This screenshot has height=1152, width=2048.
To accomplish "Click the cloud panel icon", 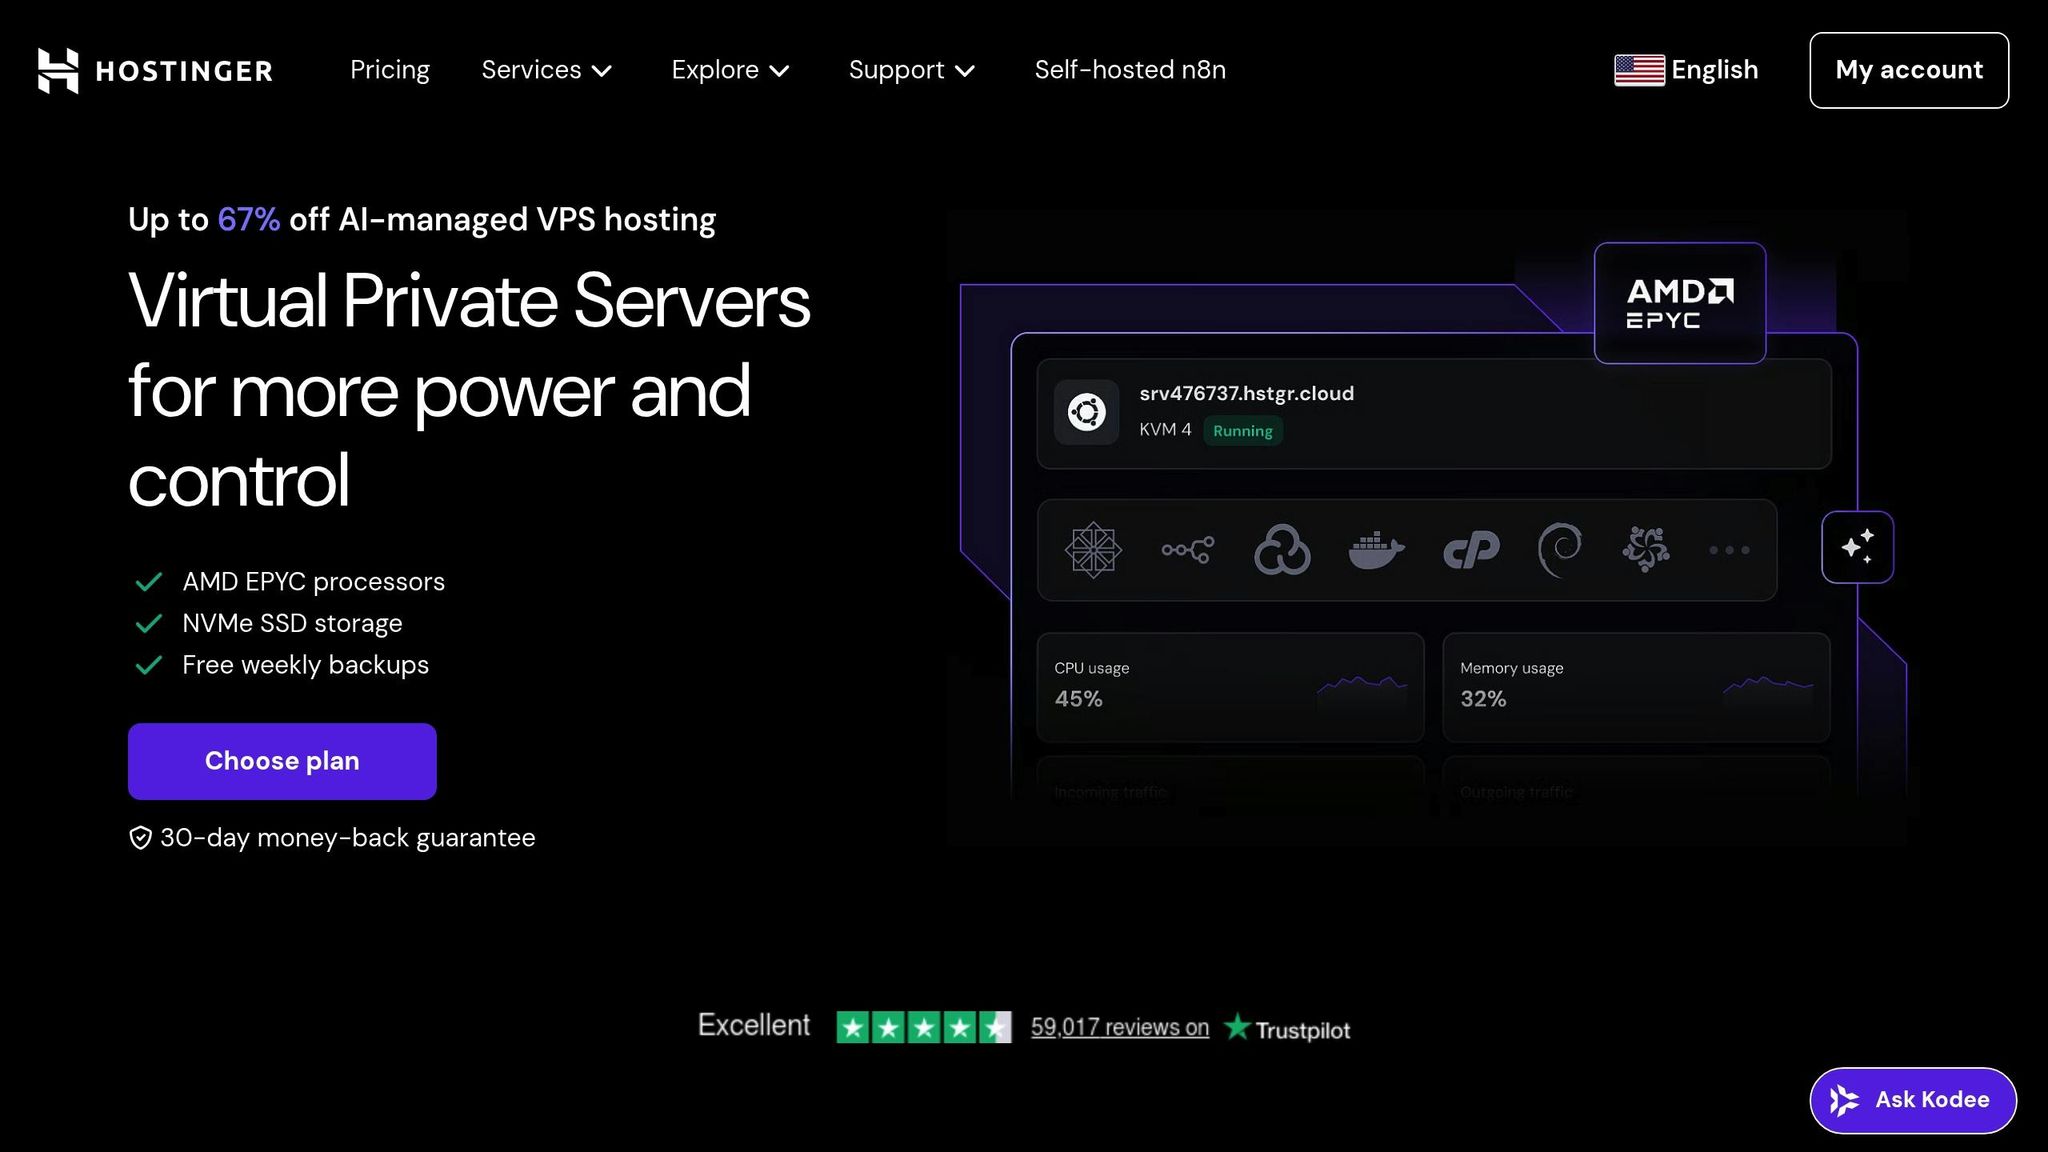I will (1282, 550).
